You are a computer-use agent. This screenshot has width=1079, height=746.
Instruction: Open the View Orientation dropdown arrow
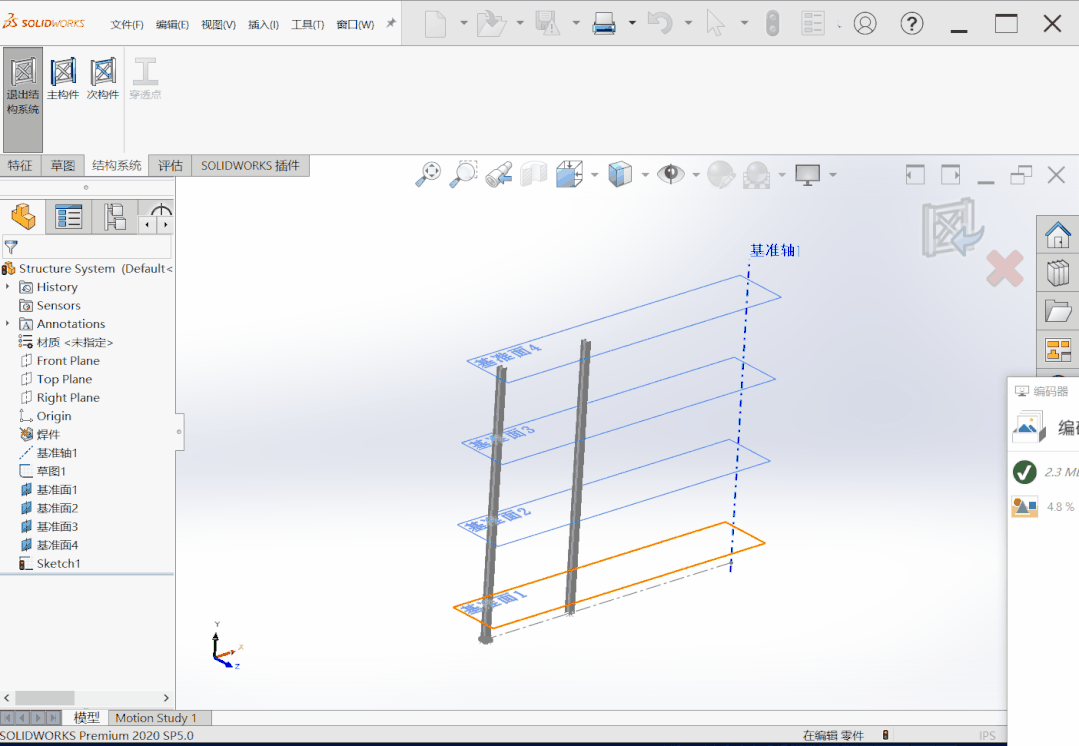595,175
